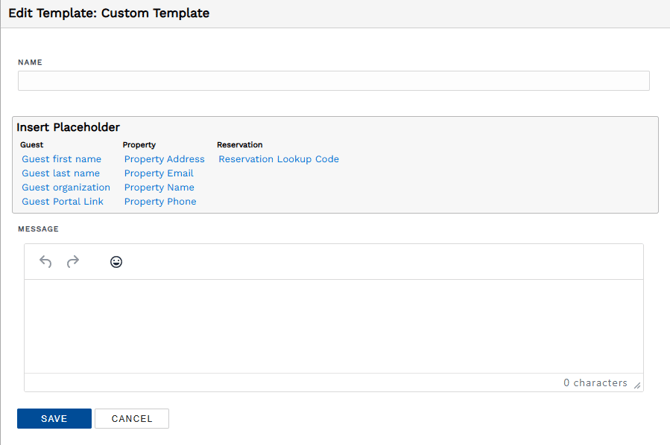Open the emoji picker smiley icon
Screen dimensions: 670x445
(116, 262)
